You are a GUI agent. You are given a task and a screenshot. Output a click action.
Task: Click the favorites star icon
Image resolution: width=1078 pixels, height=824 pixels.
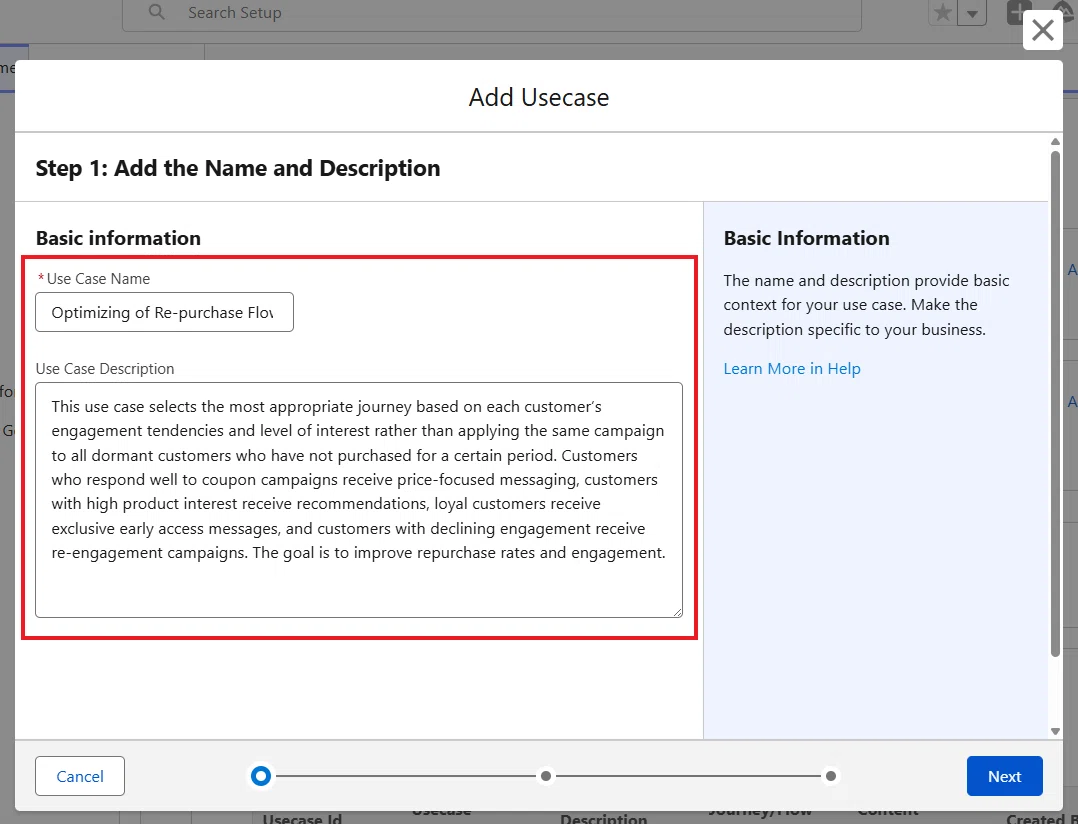(943, 13)
